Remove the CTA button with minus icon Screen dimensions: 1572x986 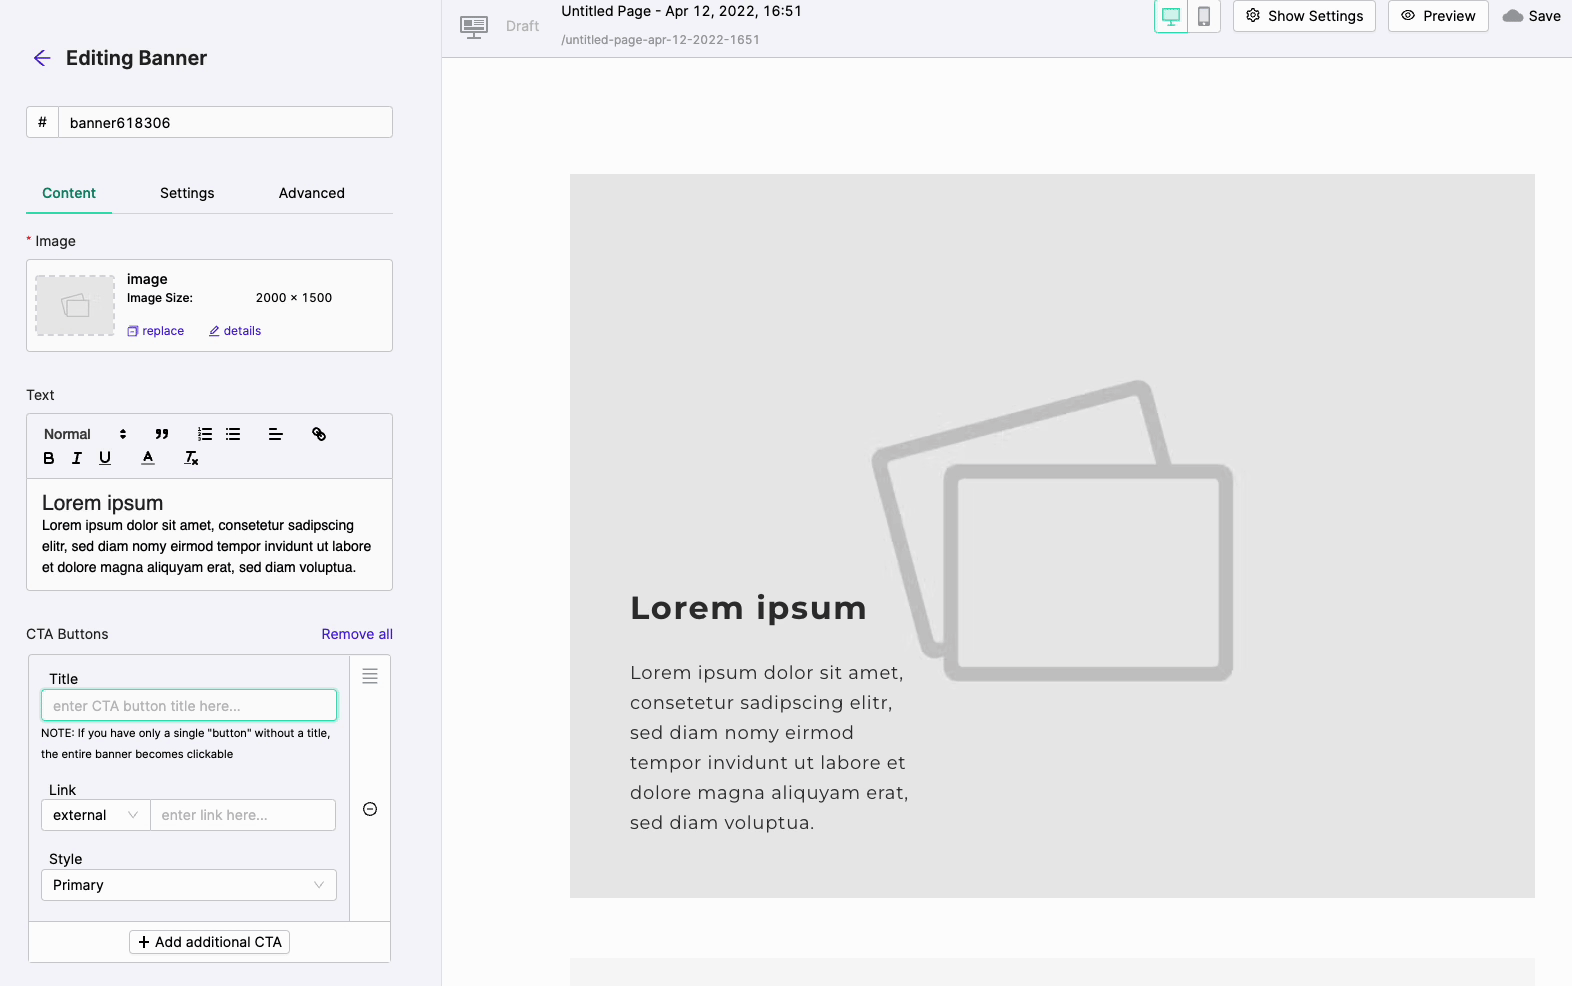(370, 809)
